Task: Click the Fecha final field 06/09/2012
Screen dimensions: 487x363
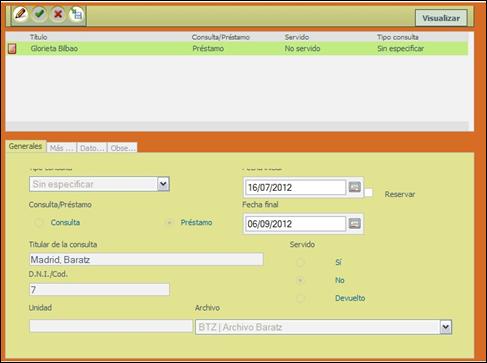Action: pos(295,224)
